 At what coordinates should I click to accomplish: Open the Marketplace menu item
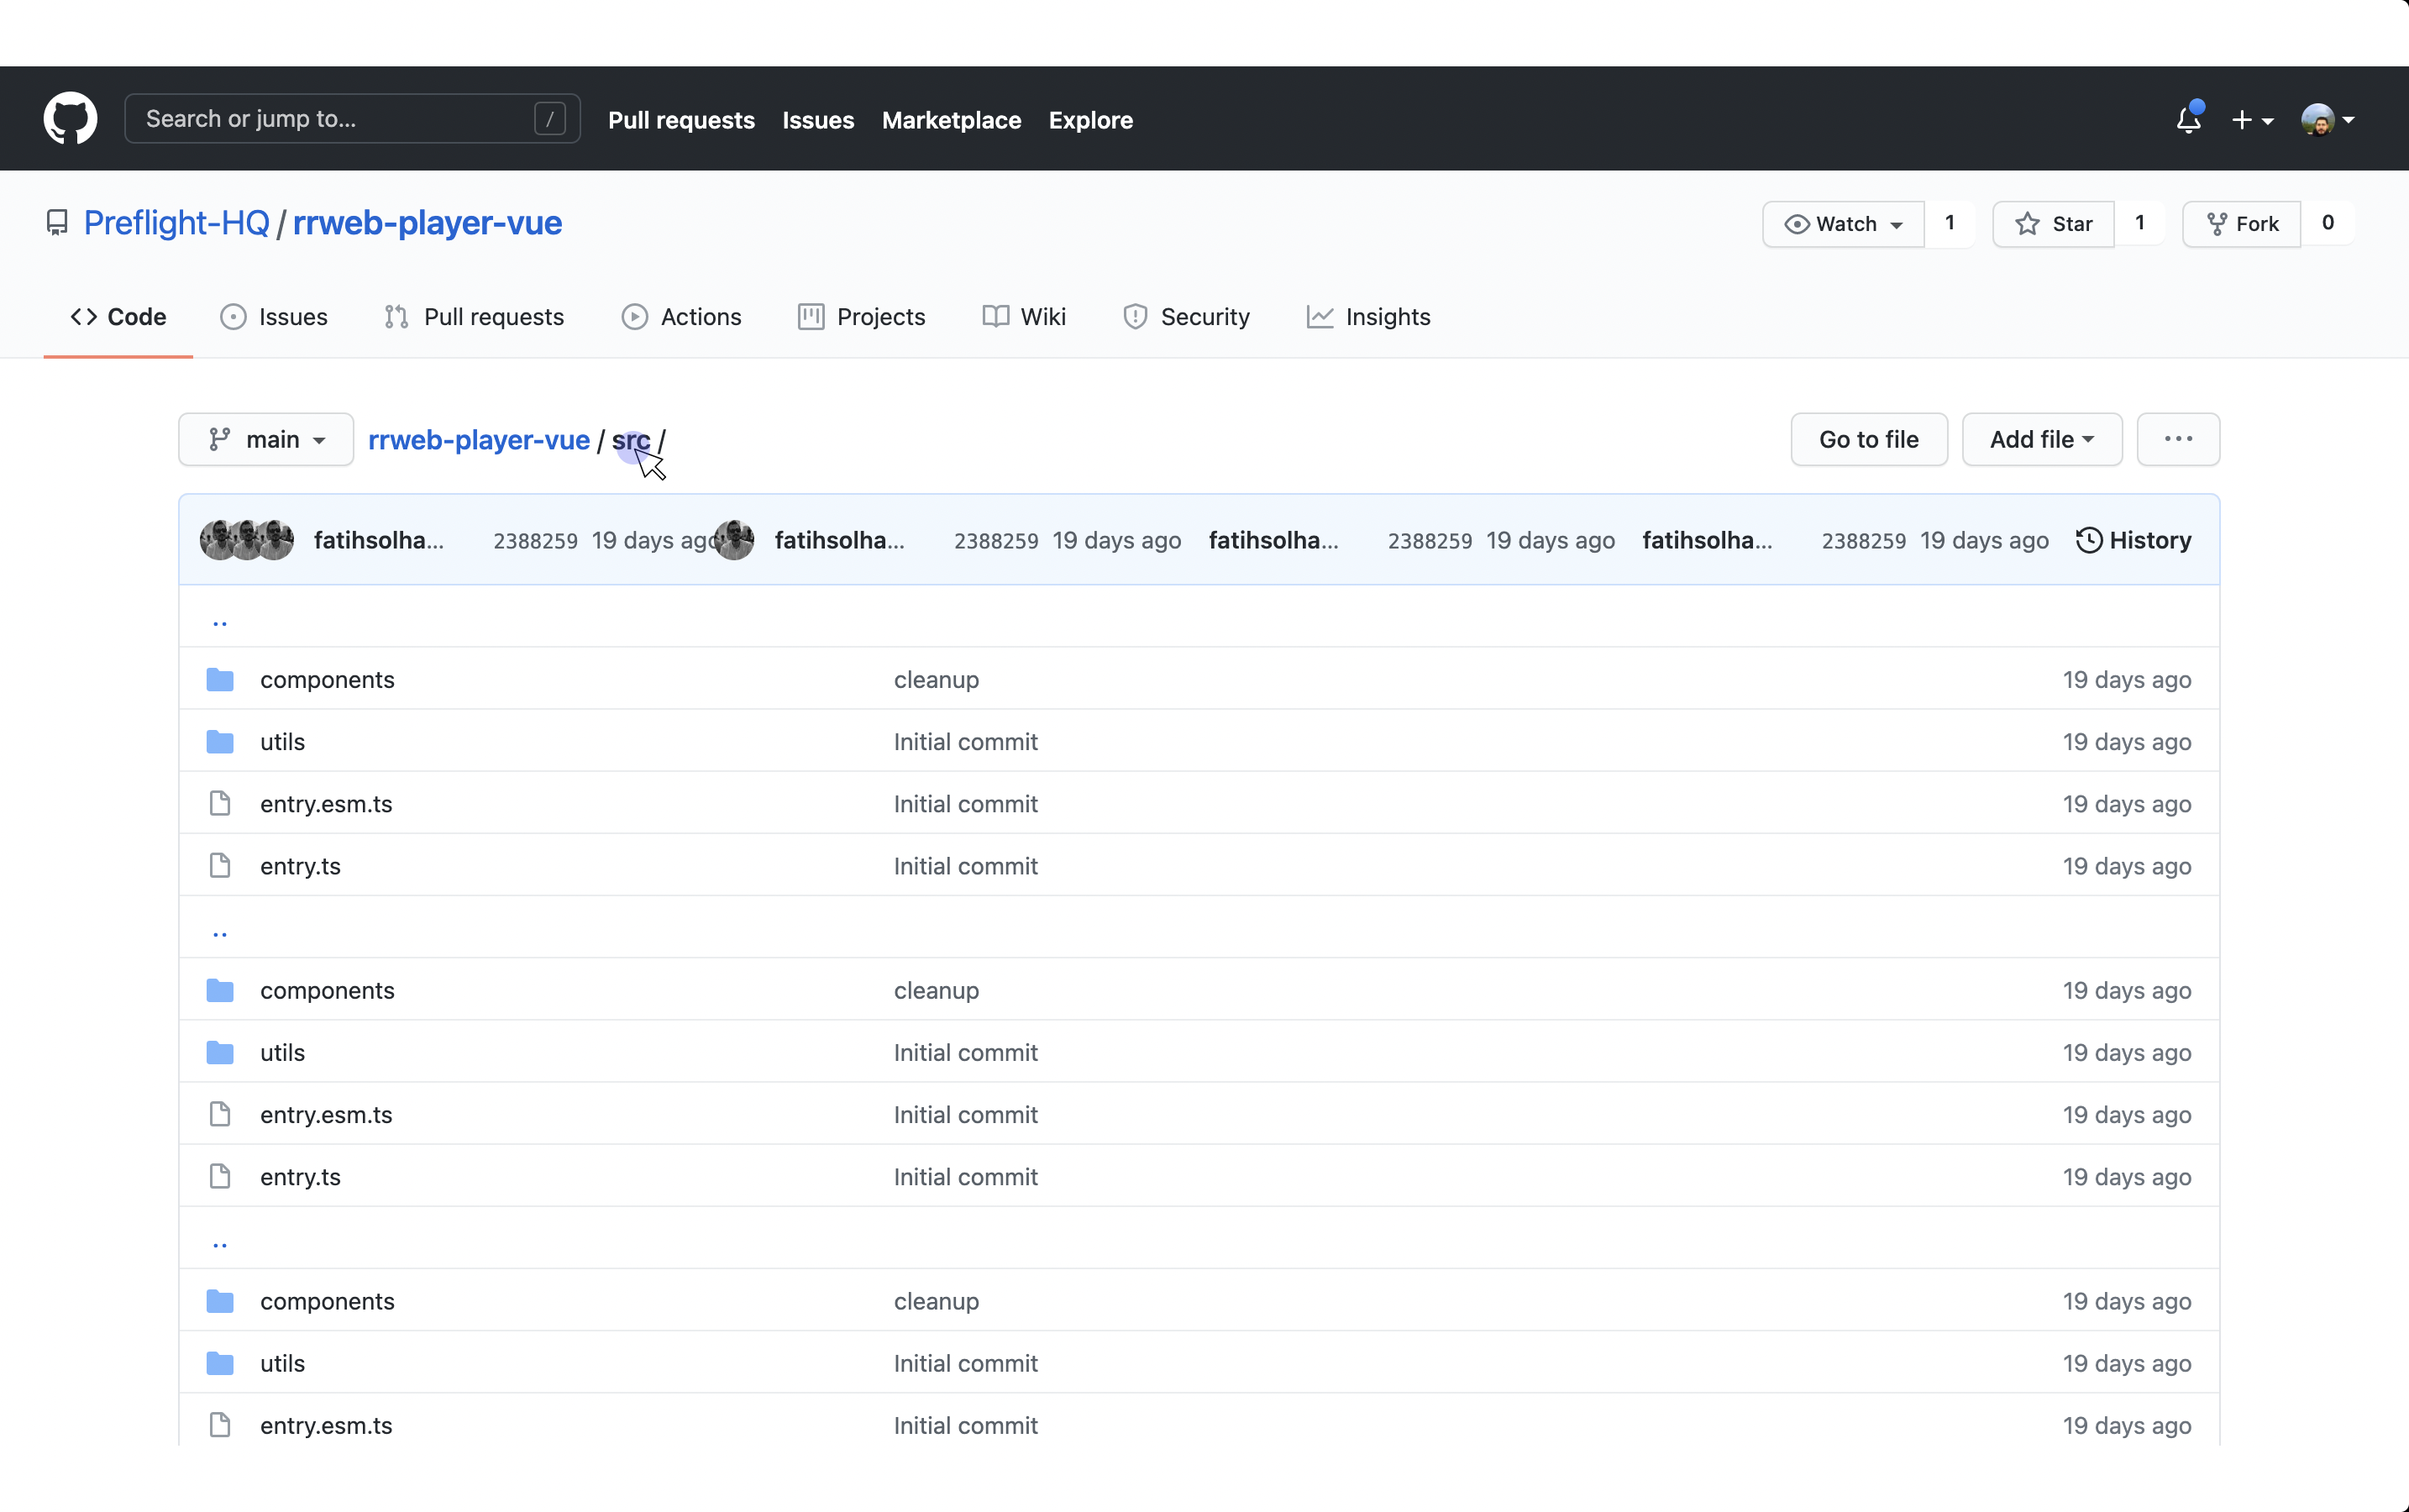pyautogui.click(x=950, y=119)
